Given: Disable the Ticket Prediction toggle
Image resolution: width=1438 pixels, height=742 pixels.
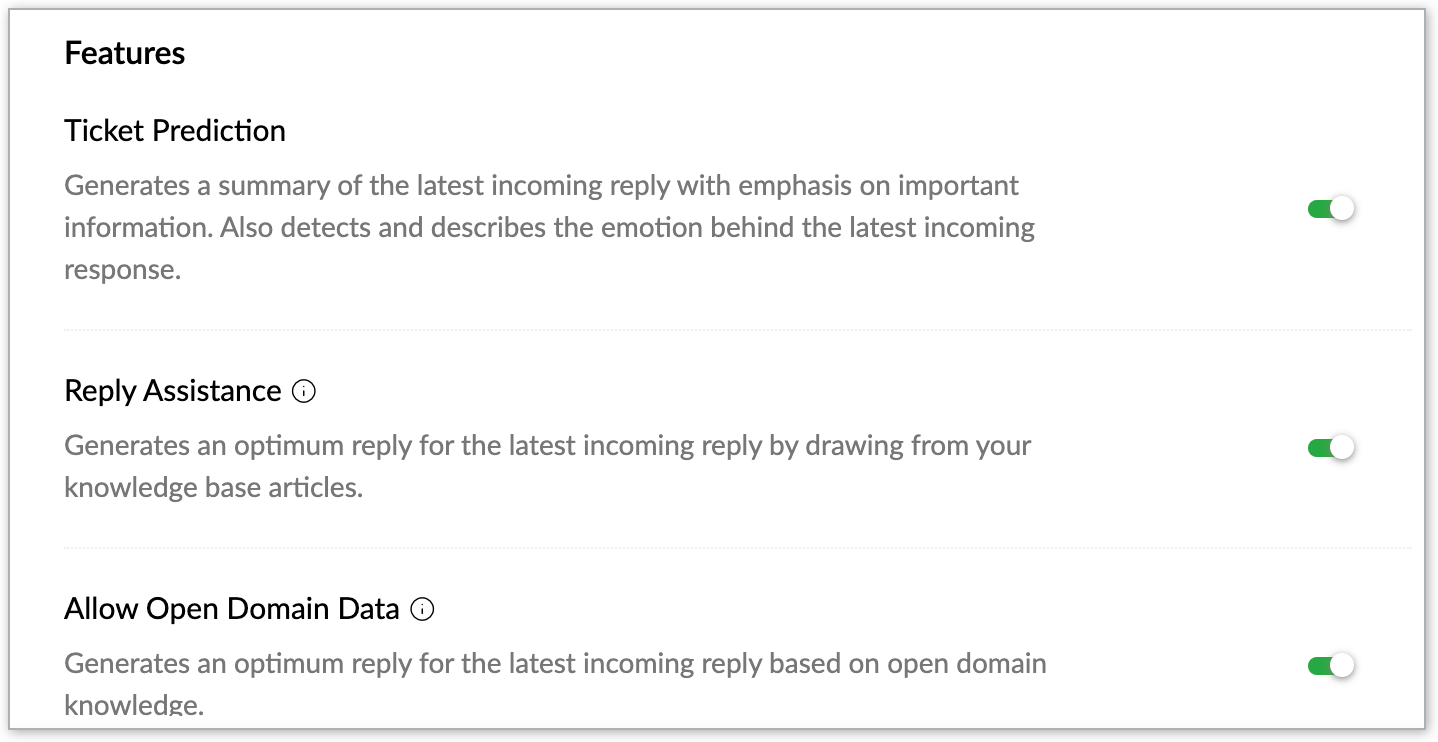Looking at the screenshot, I should tap(1330, 209).
